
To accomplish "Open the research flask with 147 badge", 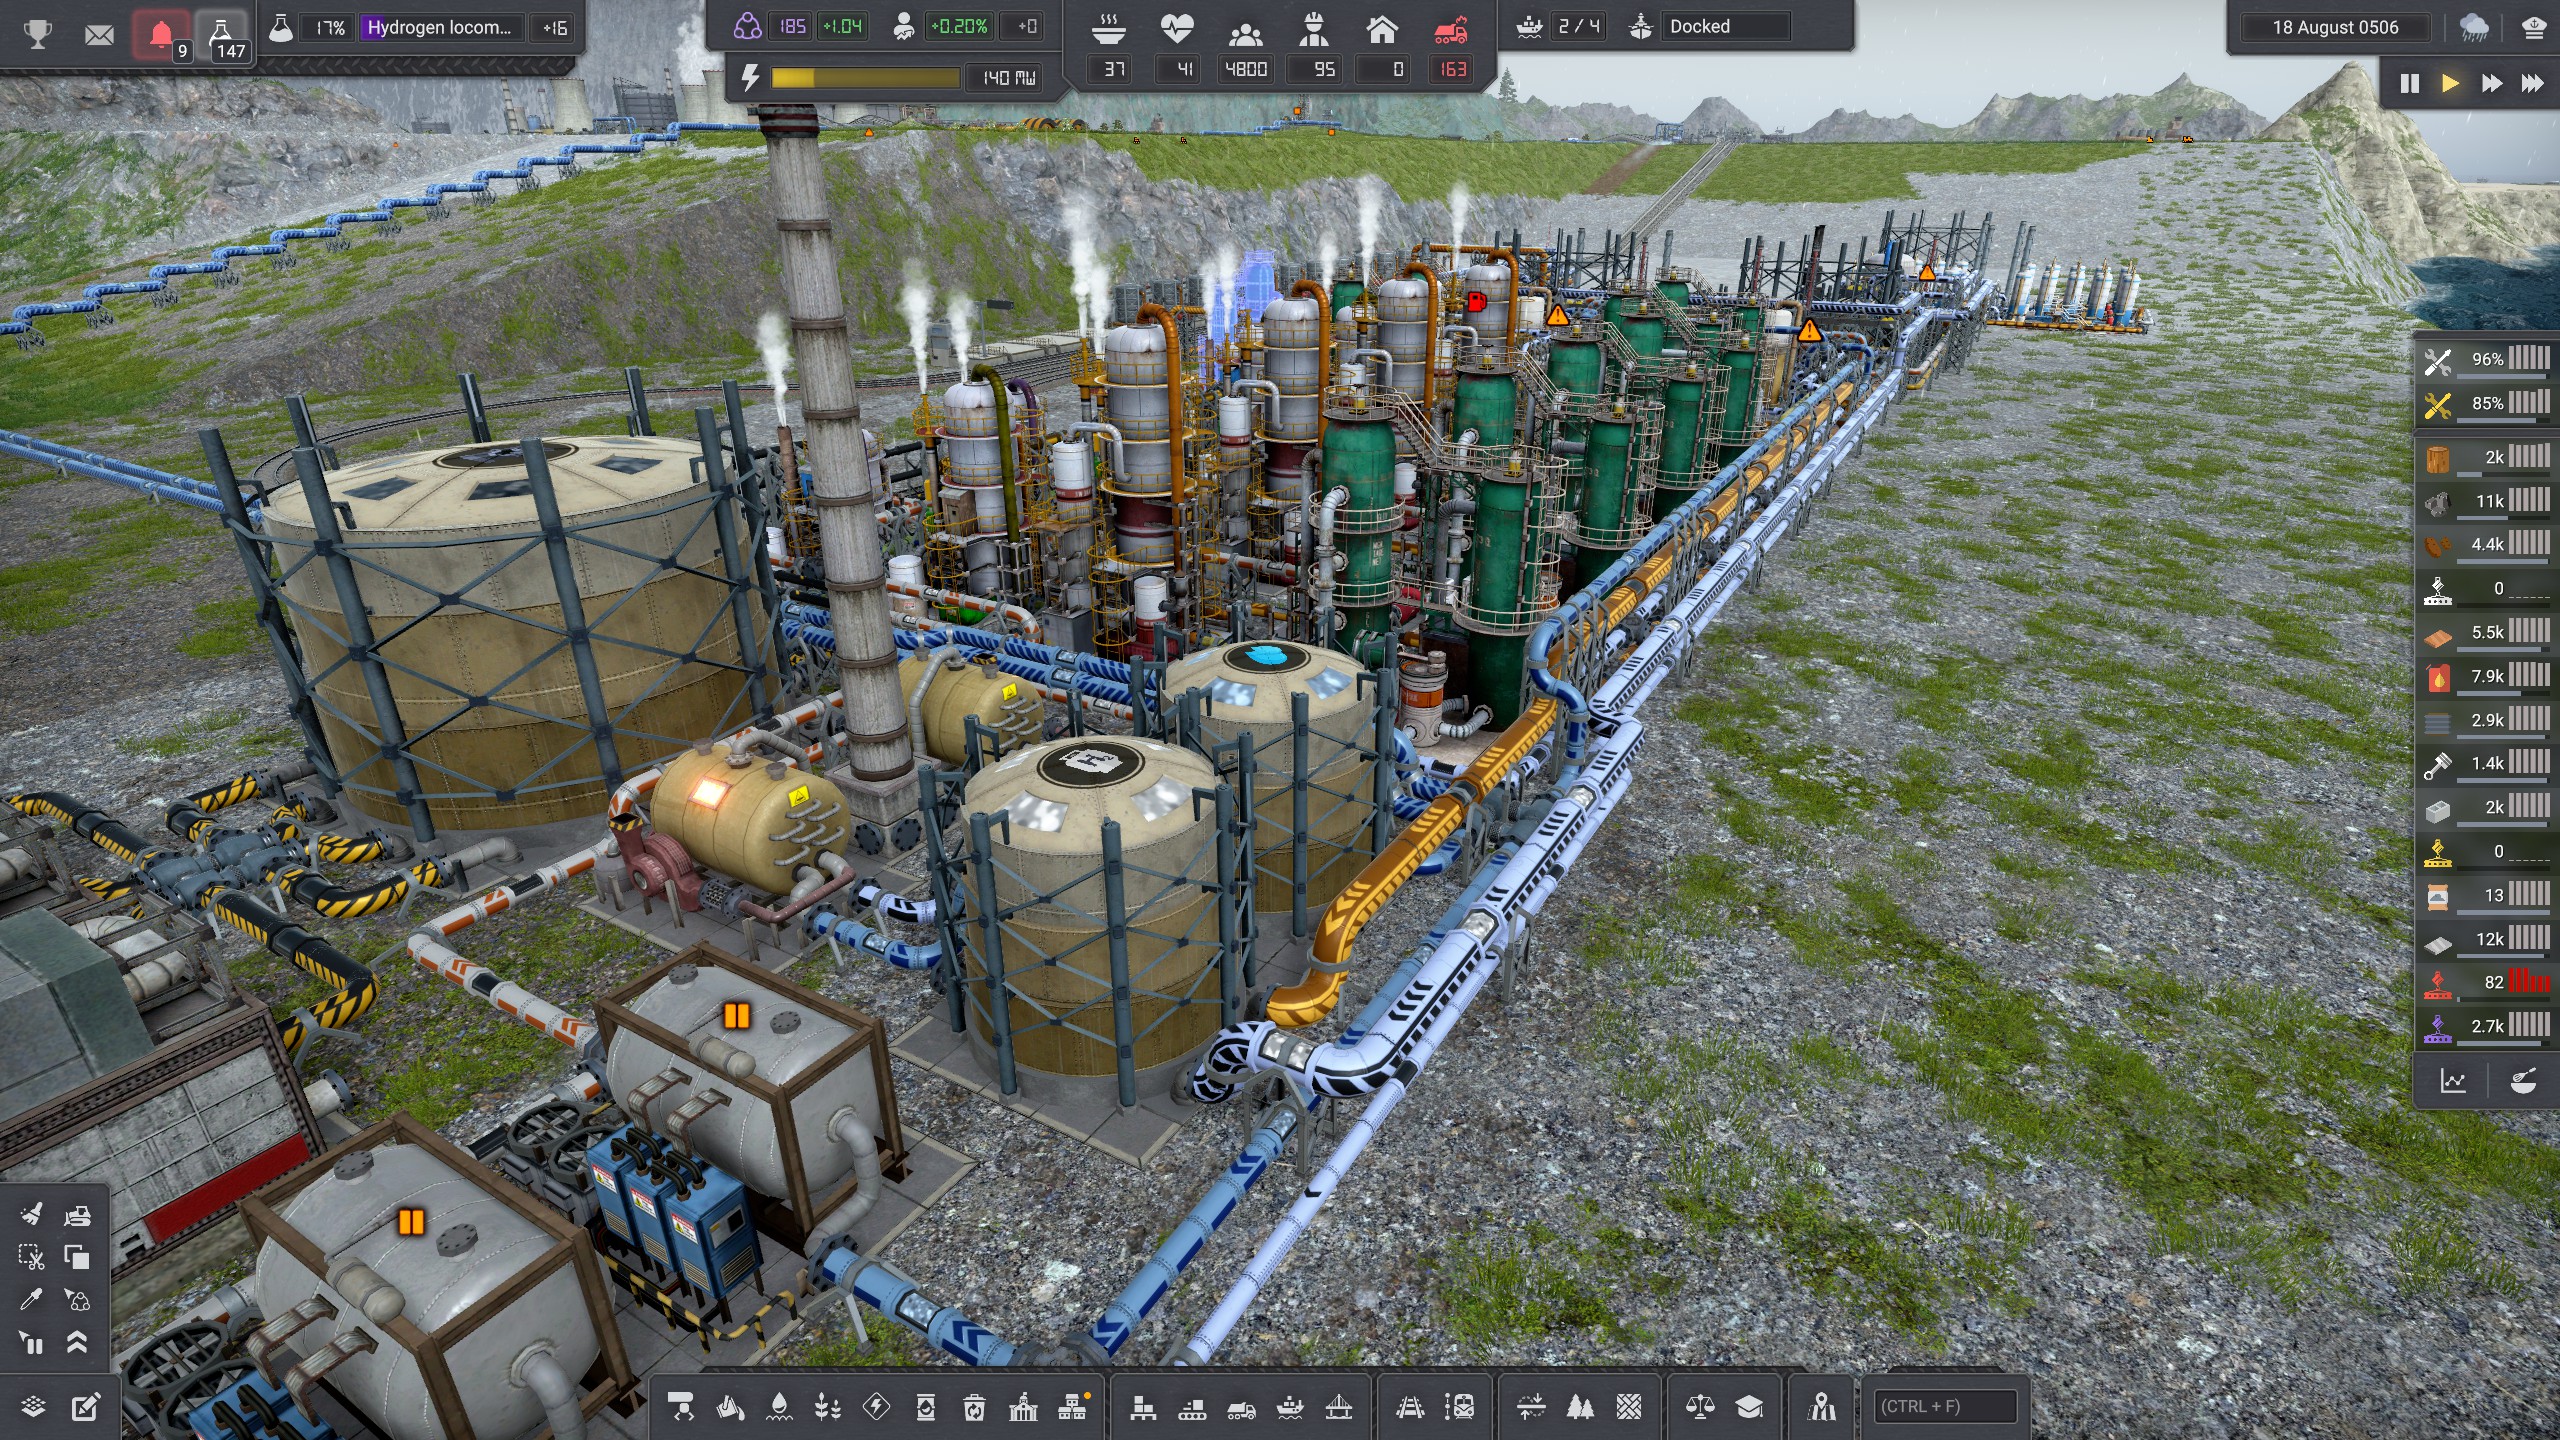I will (221, 36).
